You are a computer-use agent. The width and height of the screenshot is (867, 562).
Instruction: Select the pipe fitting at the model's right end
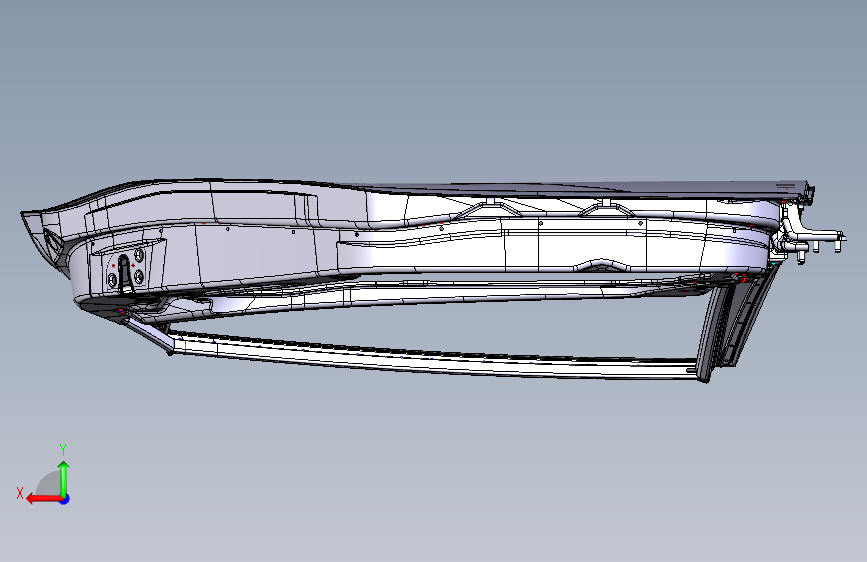pyautogui.click(x=808, y=237)
